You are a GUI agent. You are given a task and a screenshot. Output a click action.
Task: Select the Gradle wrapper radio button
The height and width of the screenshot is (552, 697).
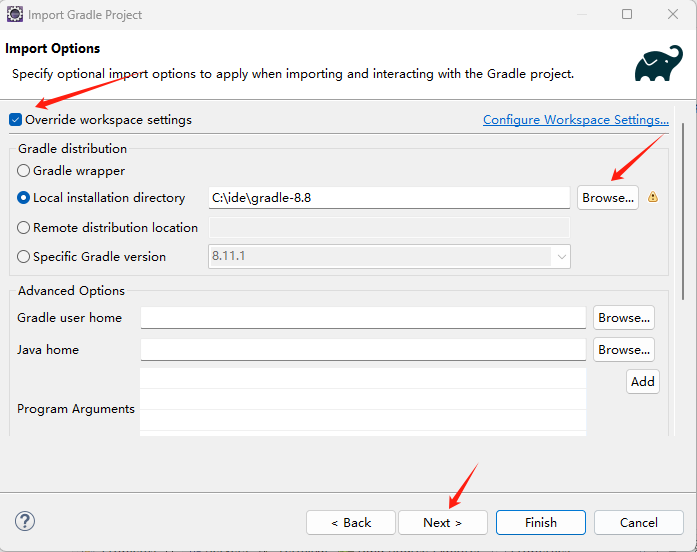[23, 171]
